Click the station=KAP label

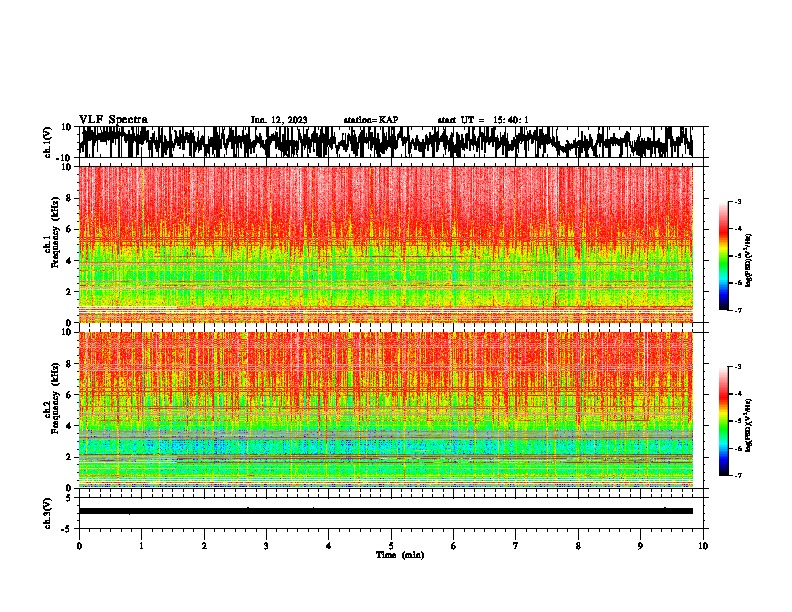371,120
